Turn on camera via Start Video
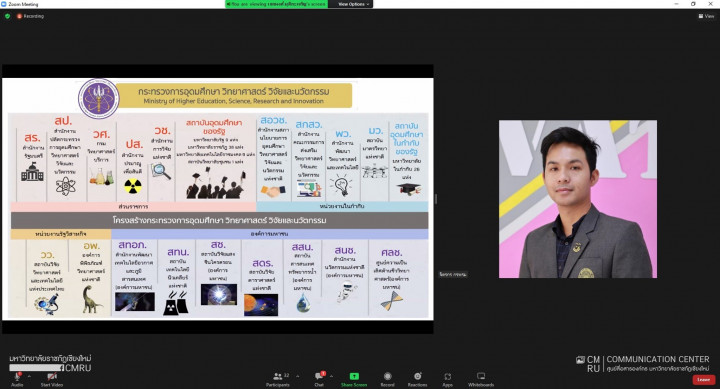The height and width of the screenshot is (389, 720). tap(51, 379)
